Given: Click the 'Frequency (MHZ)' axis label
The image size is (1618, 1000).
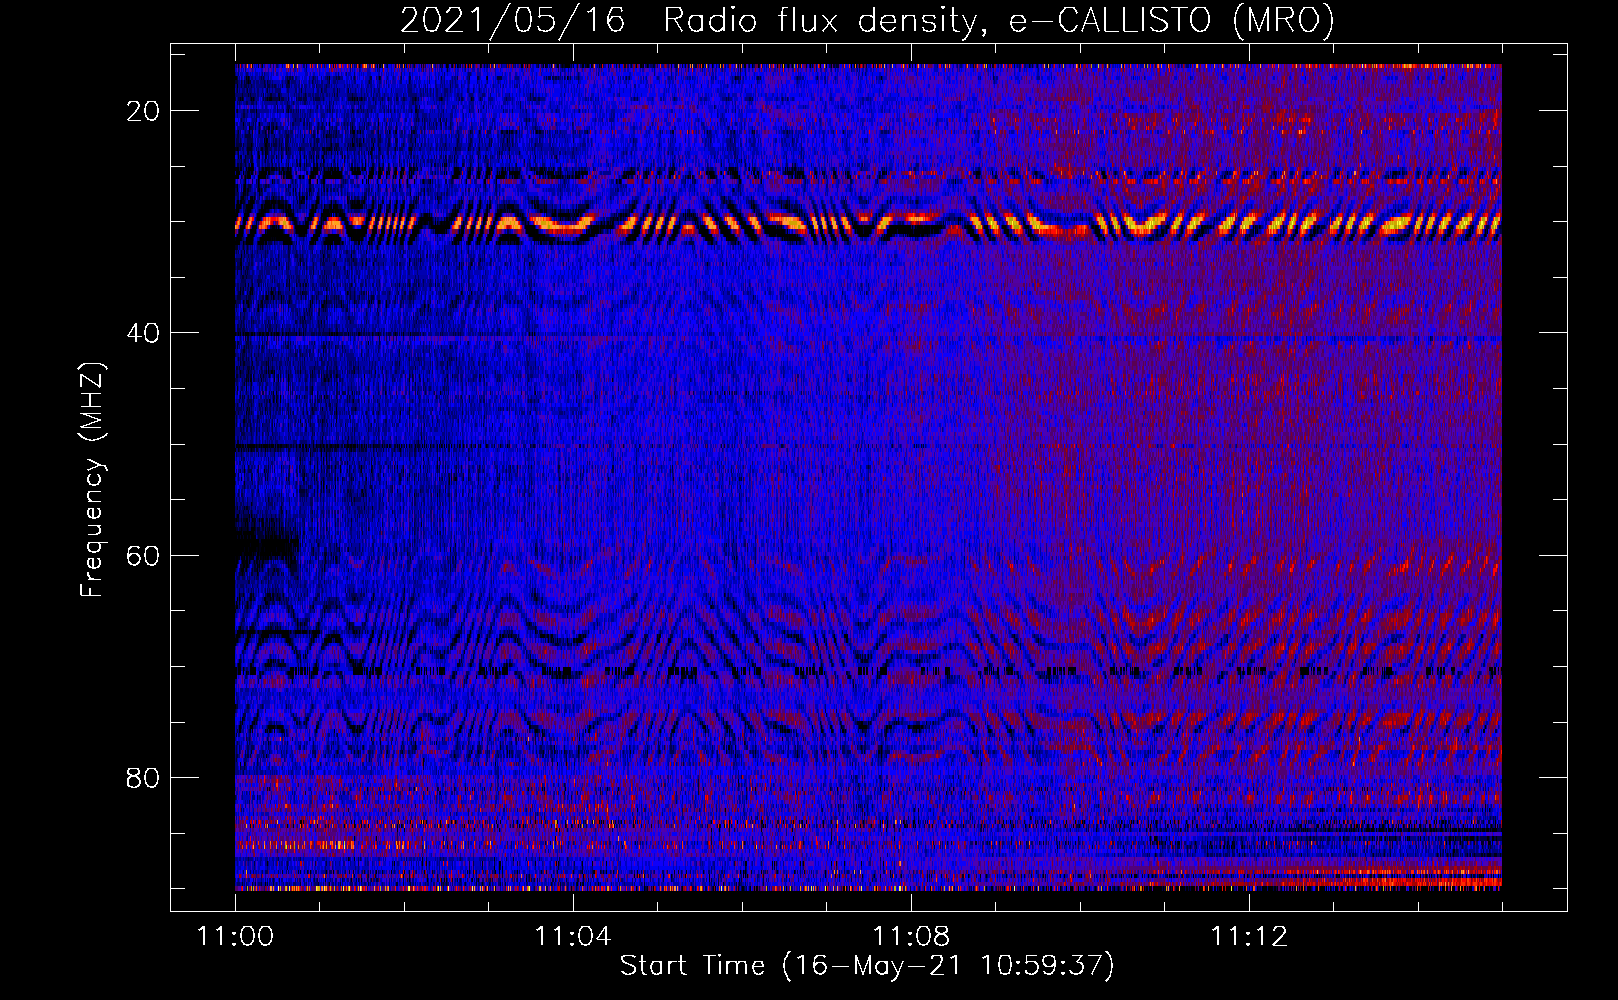Looking at the screenshot, I should (91, 480).
